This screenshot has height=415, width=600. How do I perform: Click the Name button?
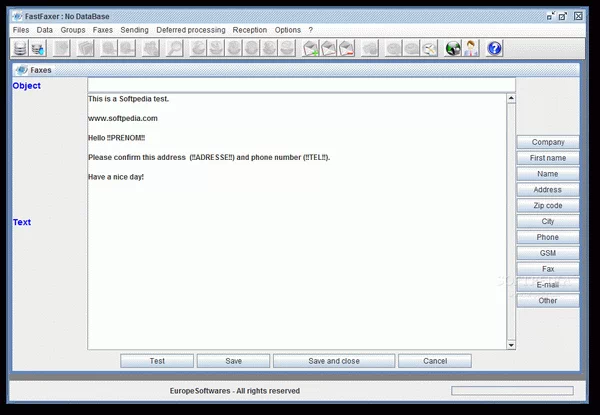(548, 174)
